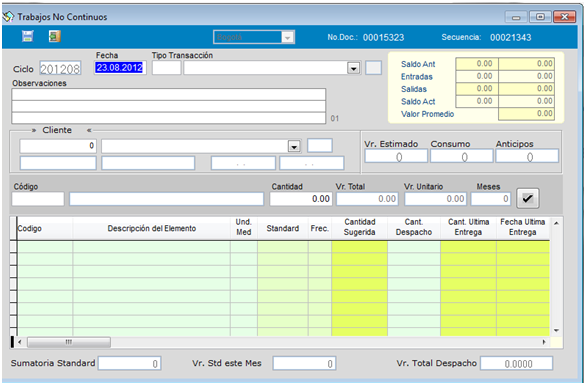Click the first Observaciones line
The height and width of the screenshot is (385, 586).
coord(169,94)
